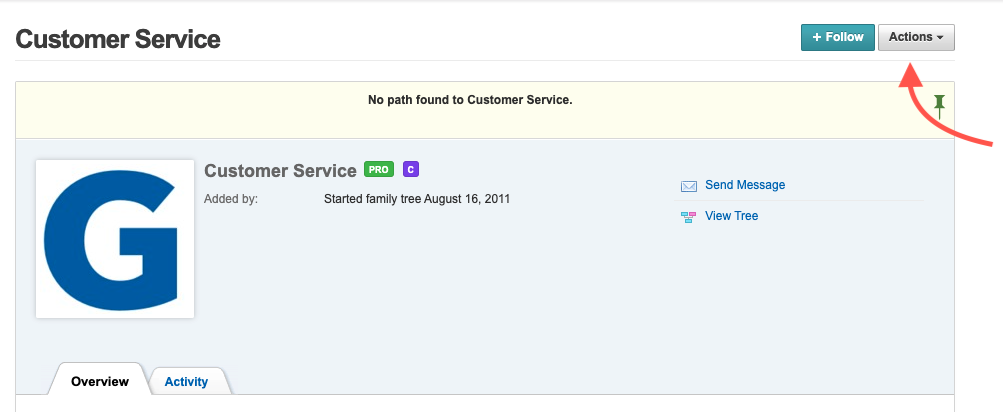Click the green PRO badge
The width and height of the screenshot is (1003, 412).
point(379,170)
